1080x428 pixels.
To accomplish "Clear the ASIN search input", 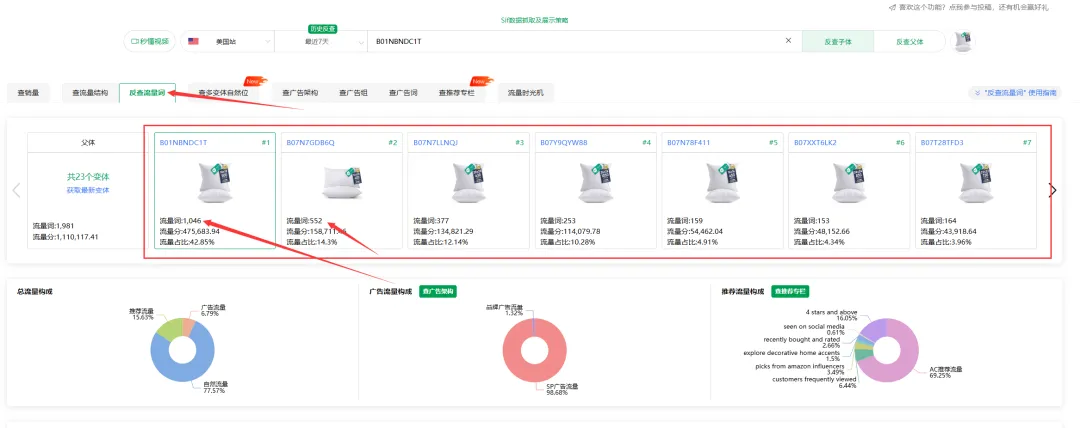I will pos(789,41).
